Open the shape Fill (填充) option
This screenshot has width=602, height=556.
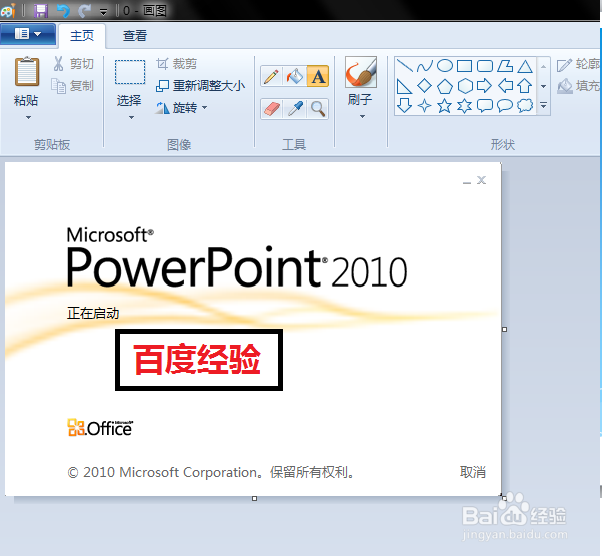(x=579, y=86)
